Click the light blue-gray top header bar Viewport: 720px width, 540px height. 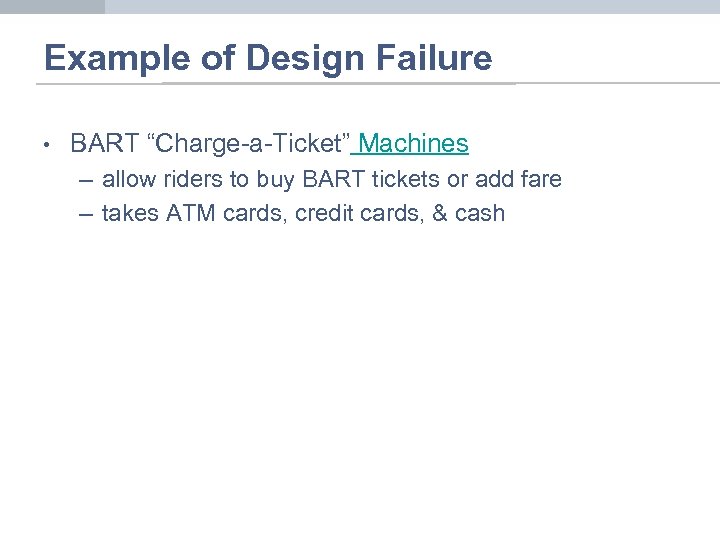tap(410, 6)
